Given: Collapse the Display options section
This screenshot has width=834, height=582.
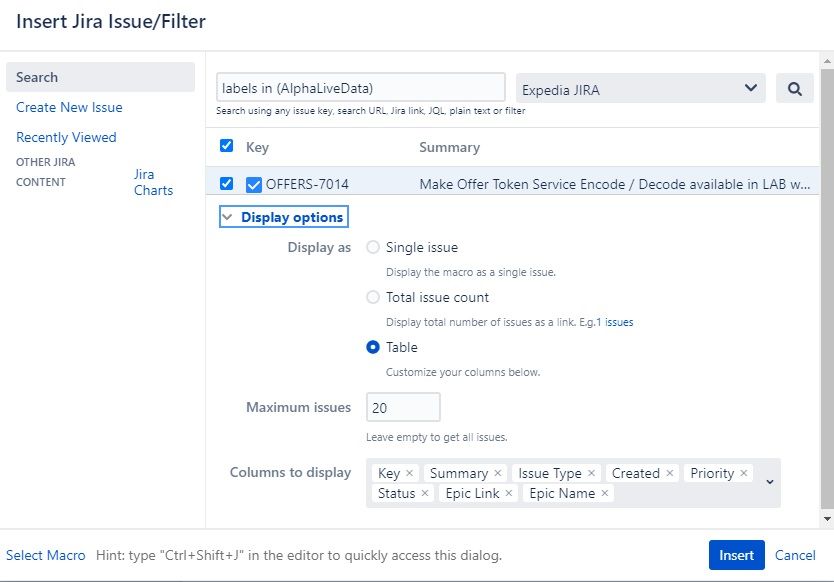Looking at the screenshot, I should click(x=284, y=217).
